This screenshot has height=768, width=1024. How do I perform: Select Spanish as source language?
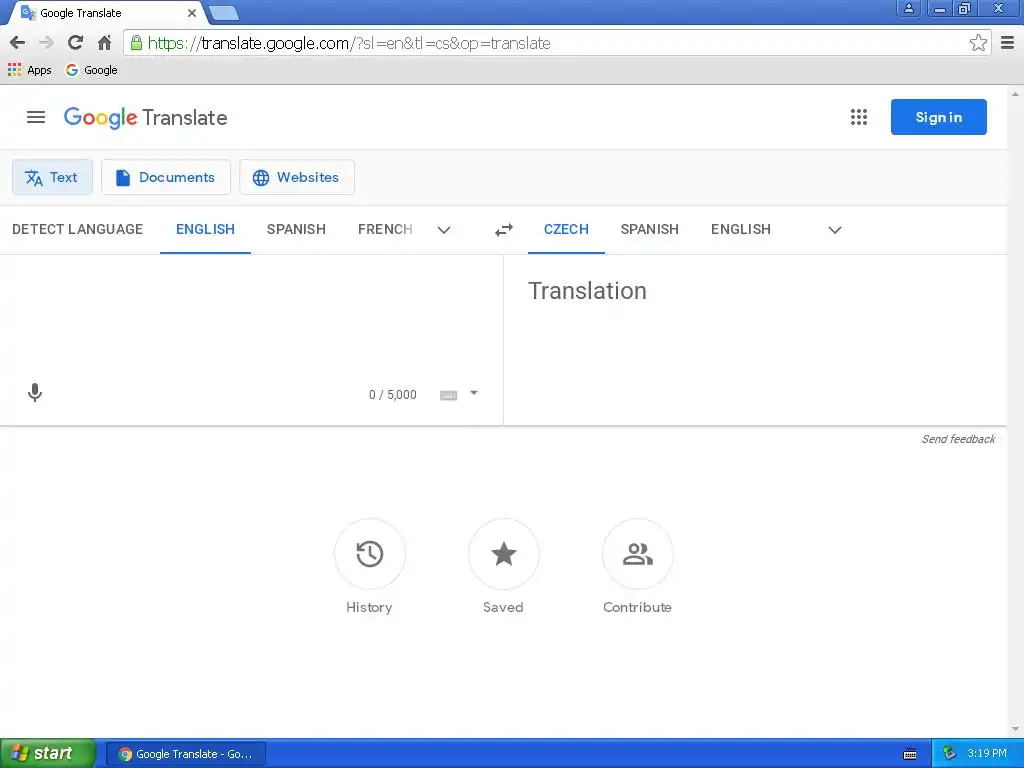point(296,229)
